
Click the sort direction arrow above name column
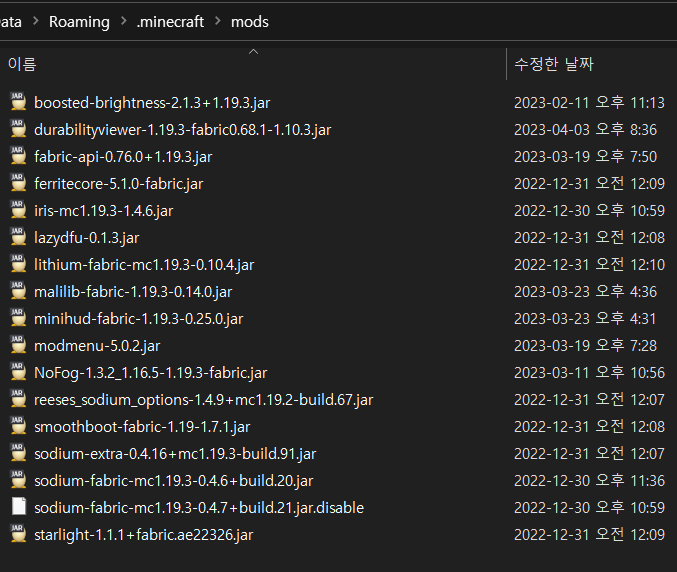tap(253, 52)
